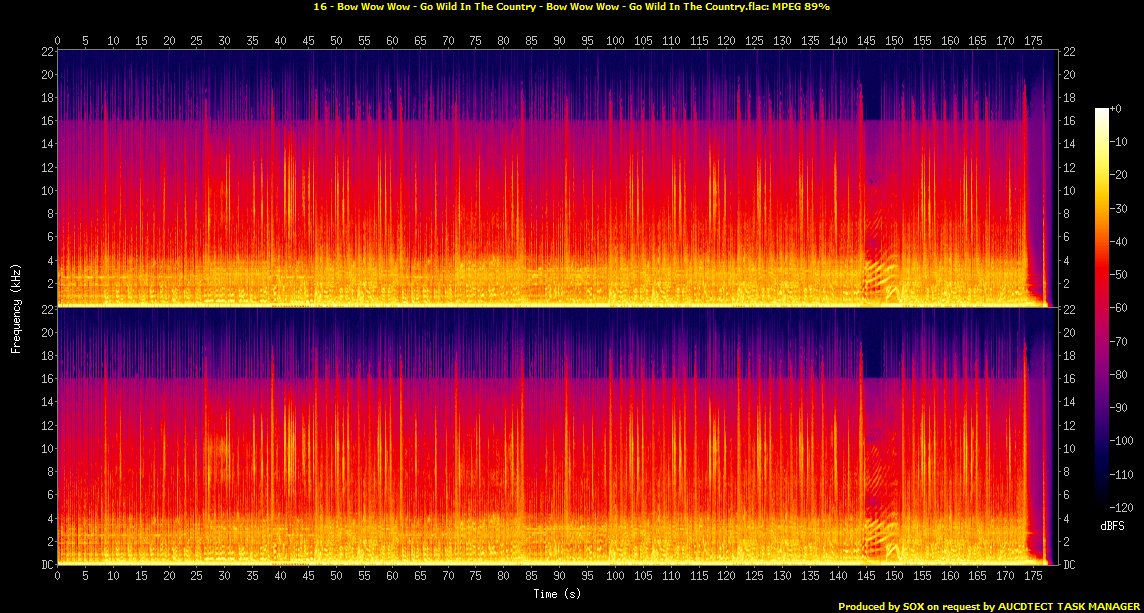Click the 0 second mark on top time axis

[x=58, y=40]
